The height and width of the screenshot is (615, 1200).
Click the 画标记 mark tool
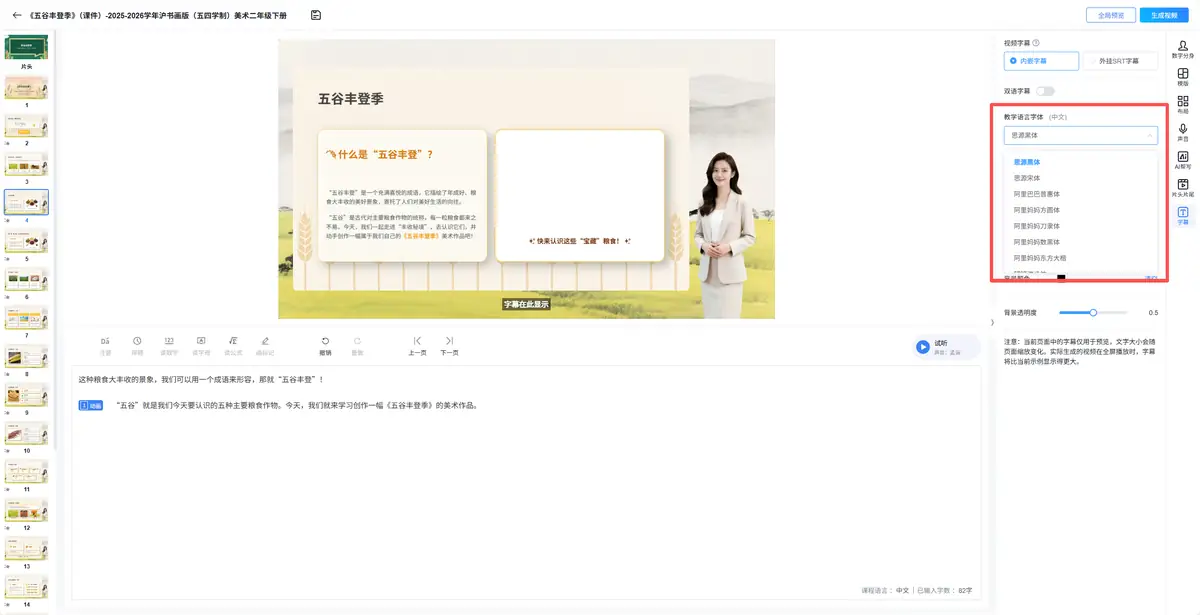point(265,346)
